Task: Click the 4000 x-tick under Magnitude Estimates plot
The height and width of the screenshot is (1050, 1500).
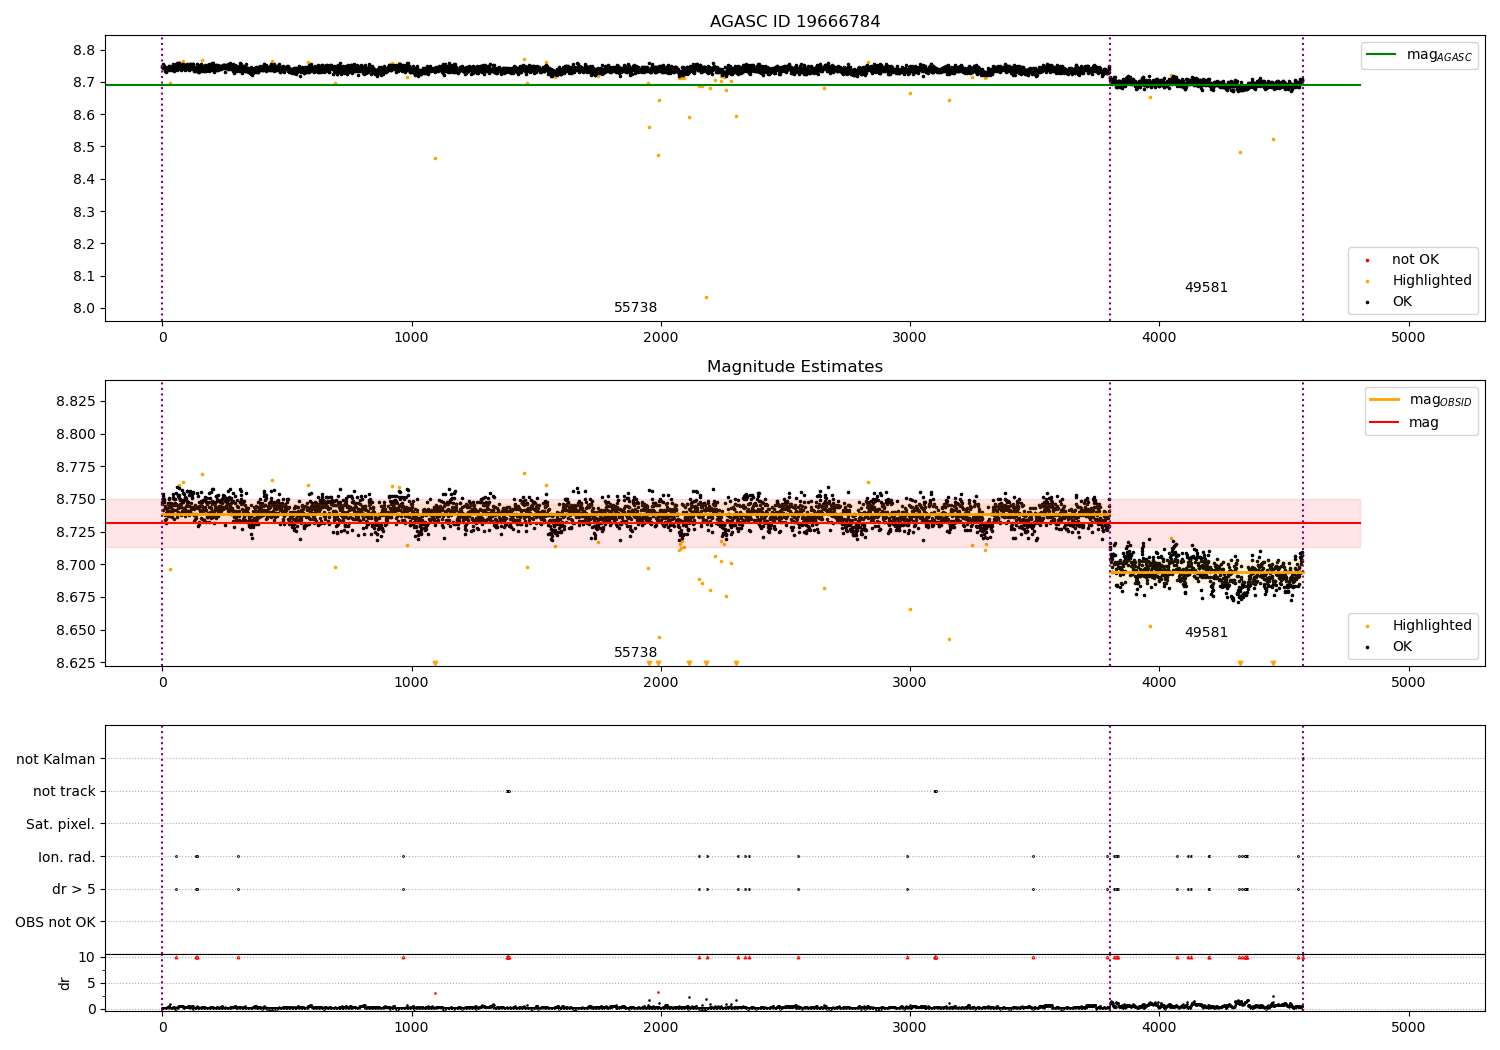Action: [1159, 683]
